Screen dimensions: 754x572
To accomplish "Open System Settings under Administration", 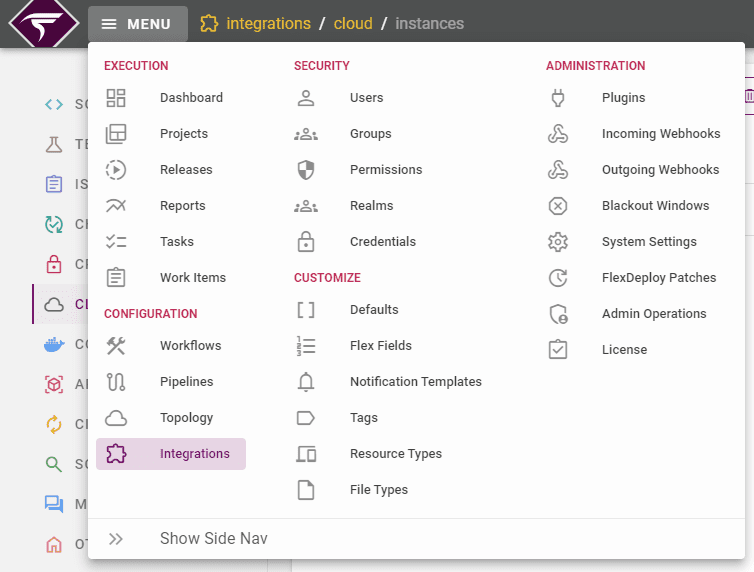I will [649, 242].
